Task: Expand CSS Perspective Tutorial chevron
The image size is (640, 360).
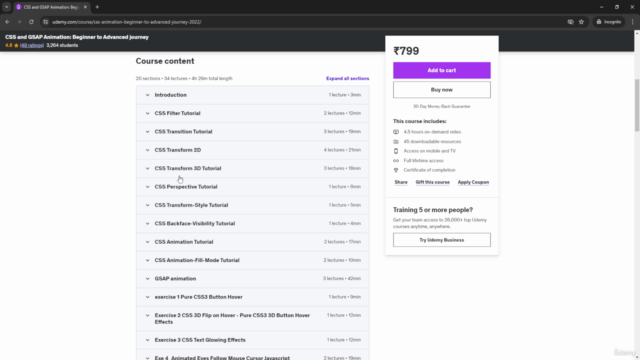Action: coord(147,187)
